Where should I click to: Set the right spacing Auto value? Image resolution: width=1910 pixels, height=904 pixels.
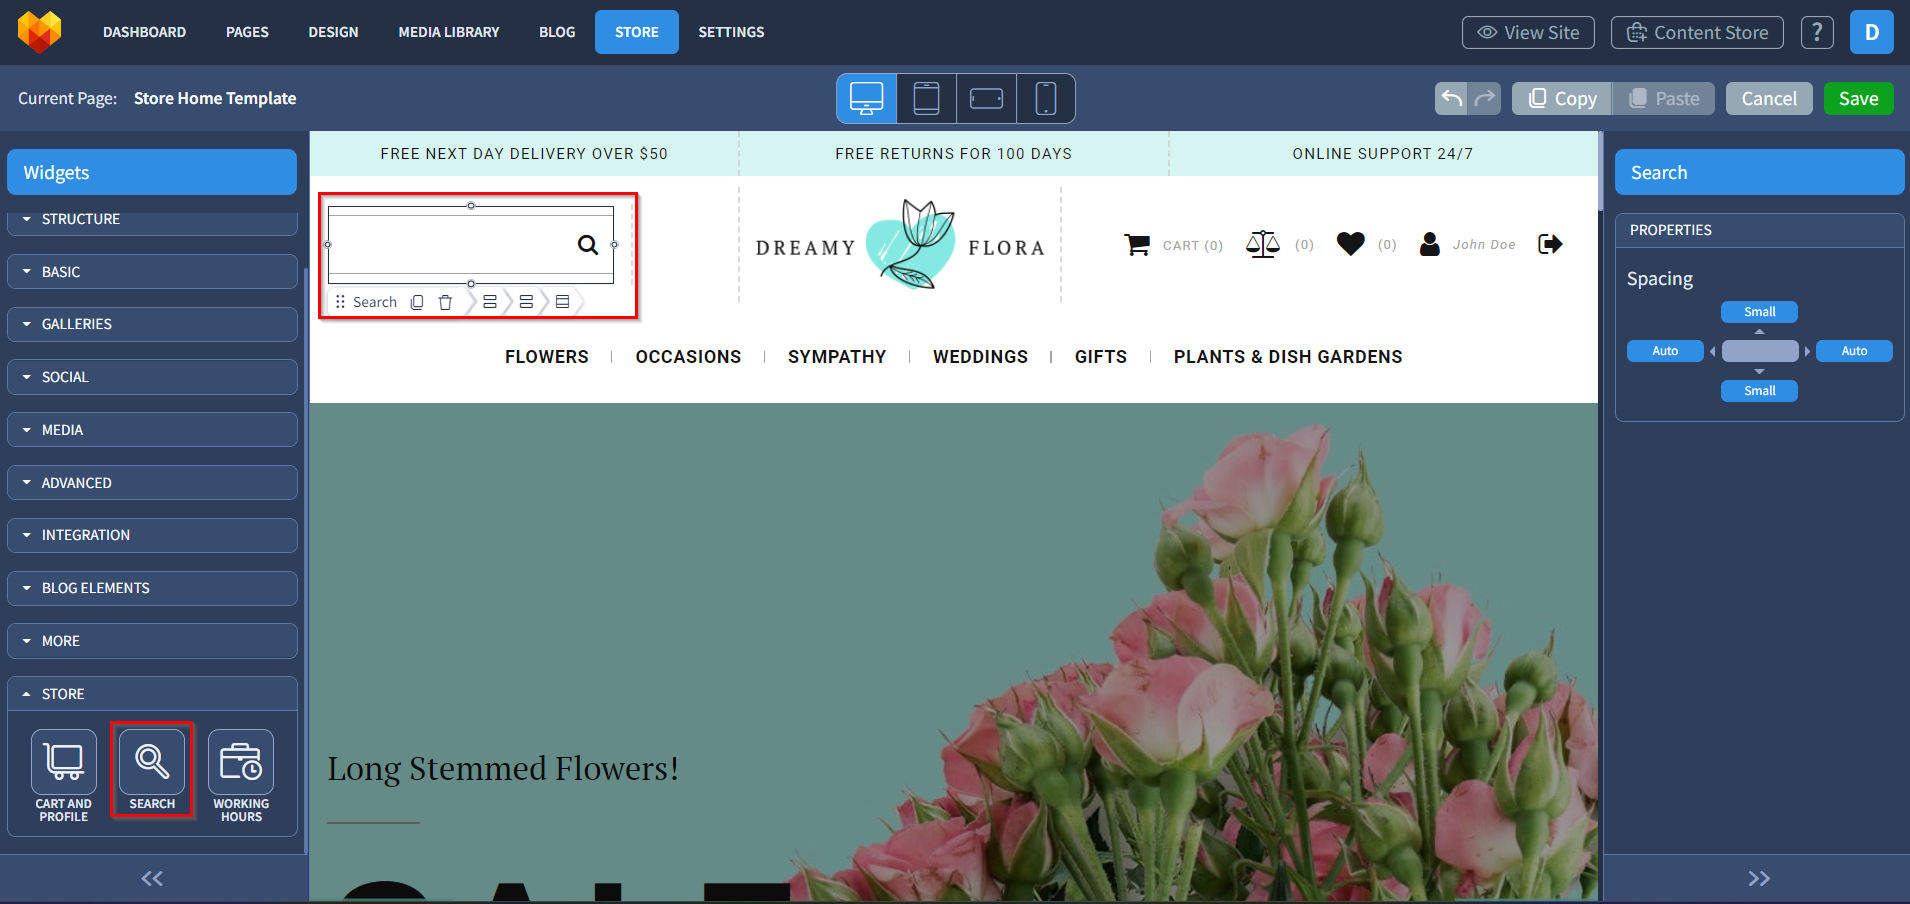[x=1854, y=351]
